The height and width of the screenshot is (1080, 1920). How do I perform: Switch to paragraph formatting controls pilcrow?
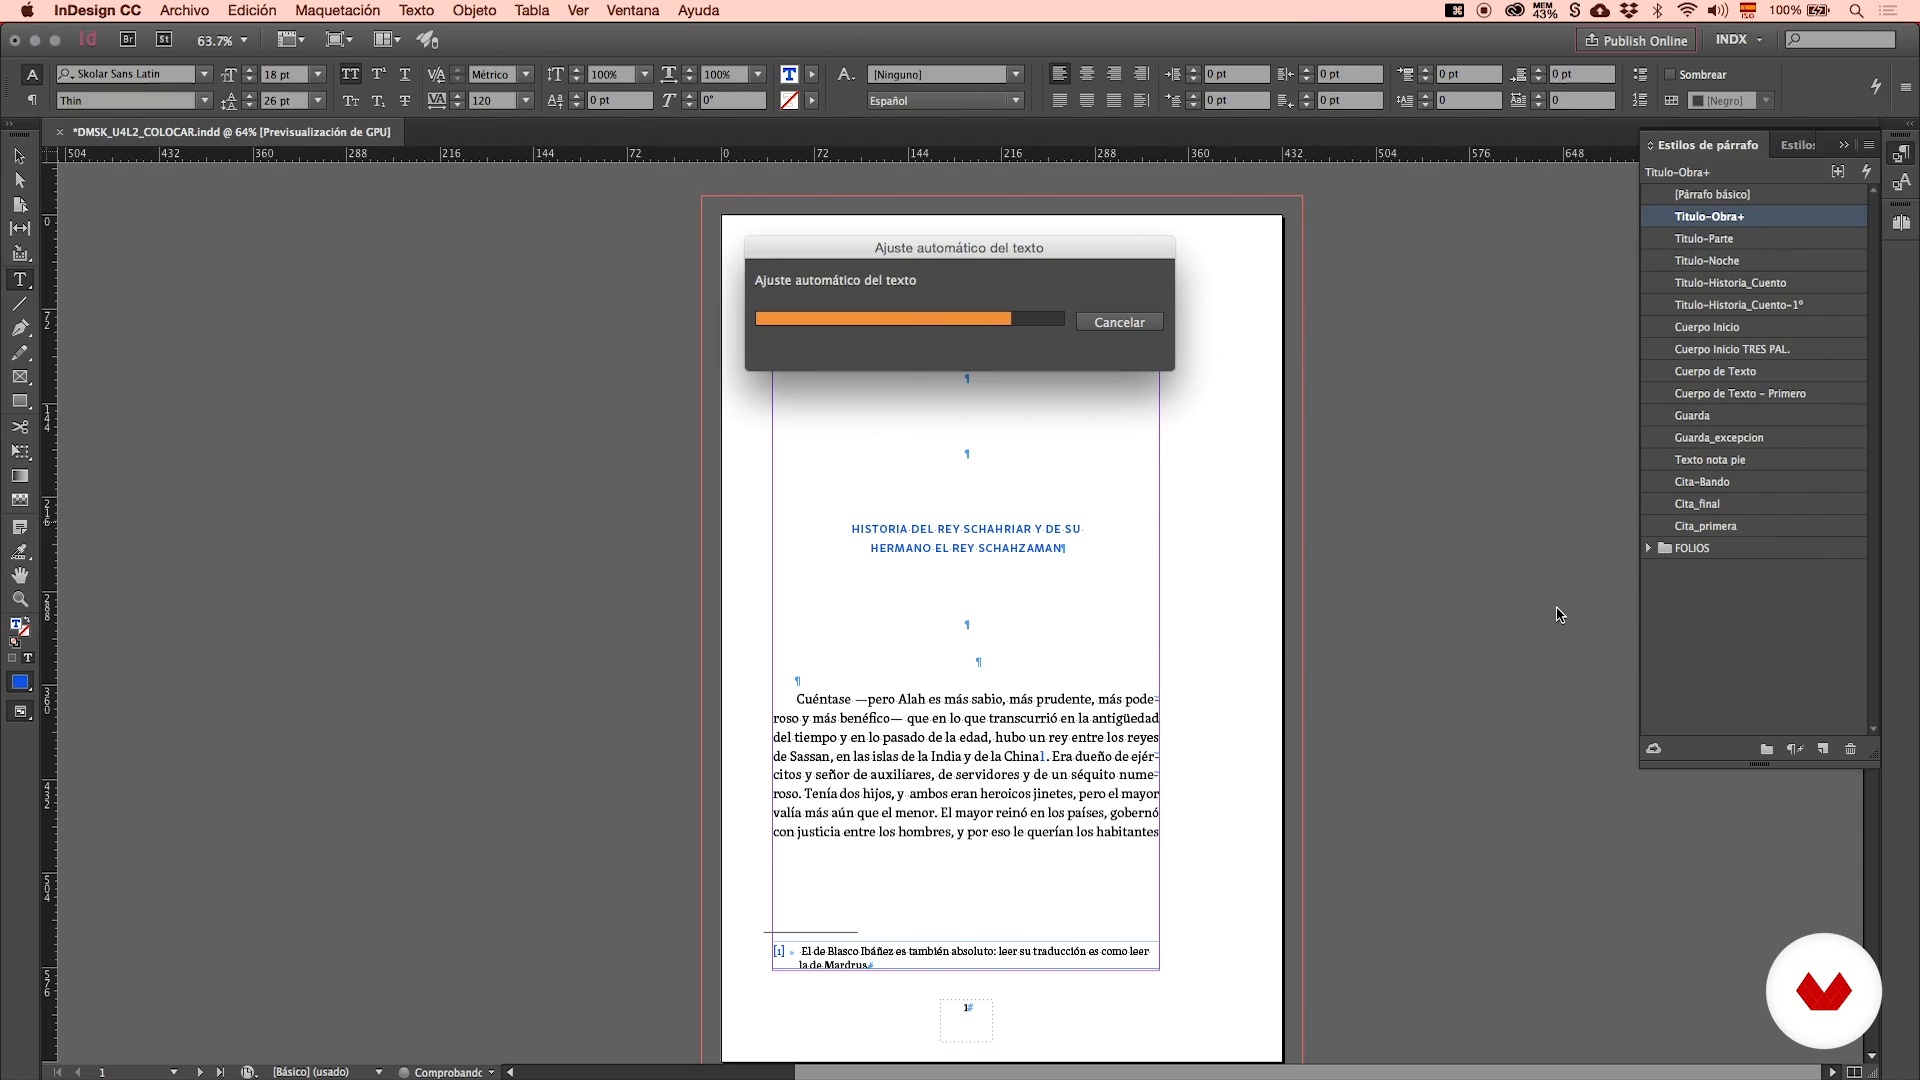pyautogui.click(x=32, y=100)
